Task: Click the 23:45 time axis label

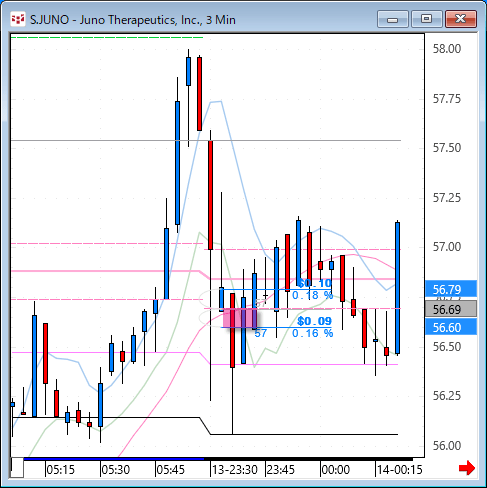Action: 281,470
